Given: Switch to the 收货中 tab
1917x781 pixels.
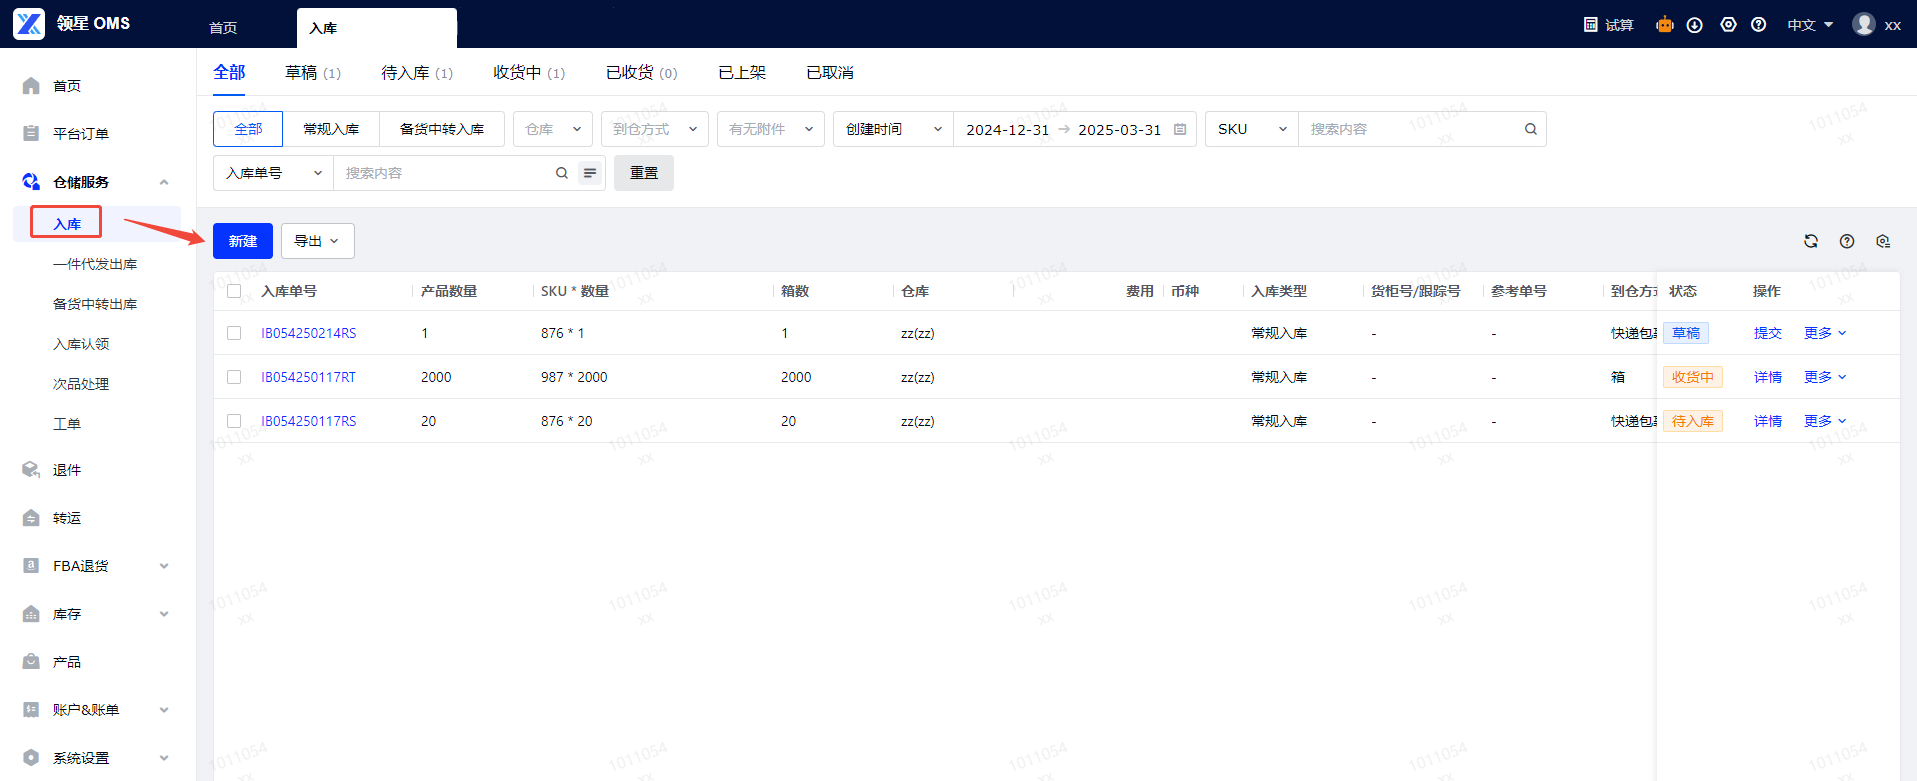Looking at the screenshot, I should pos(528,73).
